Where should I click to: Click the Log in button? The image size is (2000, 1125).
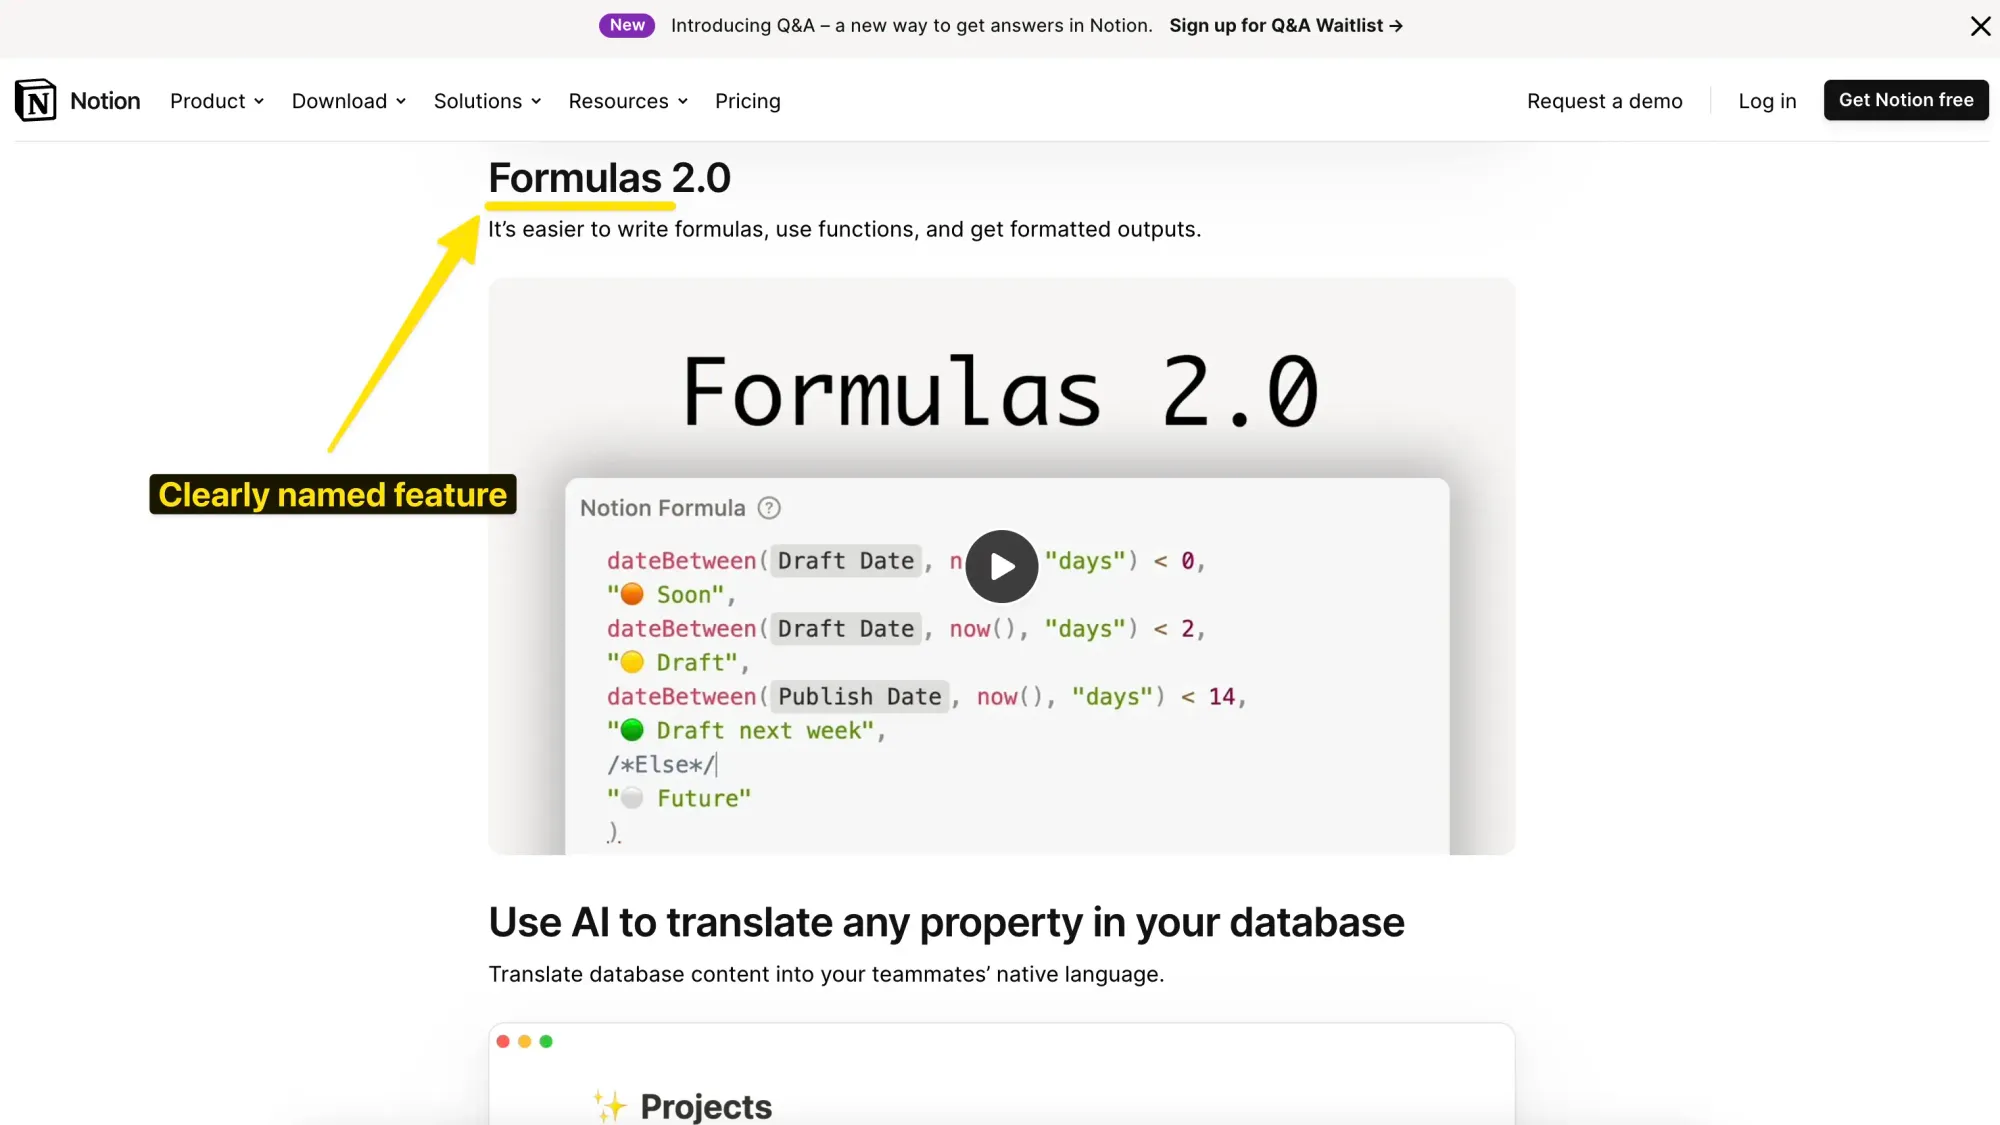[1766, 99]
